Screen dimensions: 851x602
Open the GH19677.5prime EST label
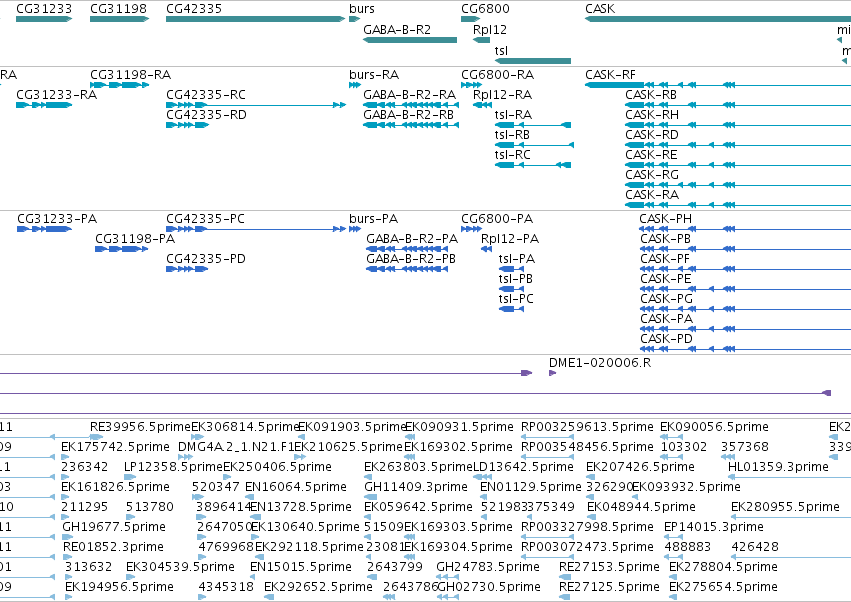pos(114,527)
